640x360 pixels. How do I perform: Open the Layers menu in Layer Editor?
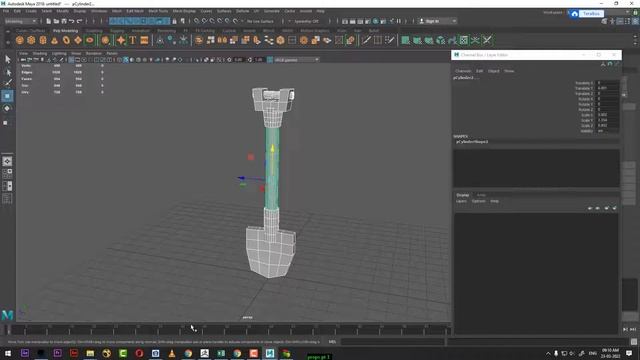coord(461,201)
